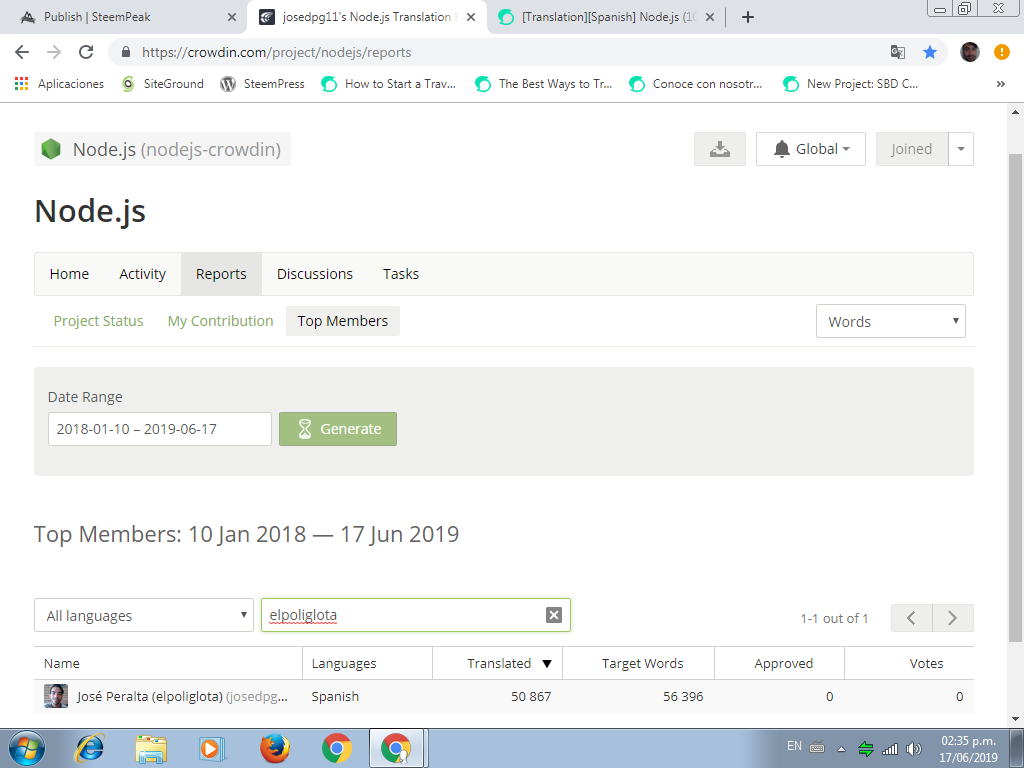The width and height of the screenshot is (1024, 768).
Task: Reload the page in the browser
Action: (86, 52)
